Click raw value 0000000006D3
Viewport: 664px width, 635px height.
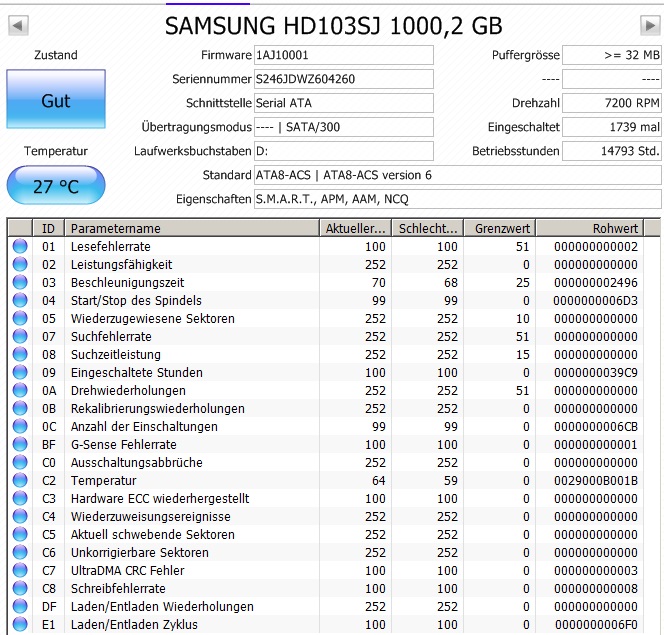(595, 301)
